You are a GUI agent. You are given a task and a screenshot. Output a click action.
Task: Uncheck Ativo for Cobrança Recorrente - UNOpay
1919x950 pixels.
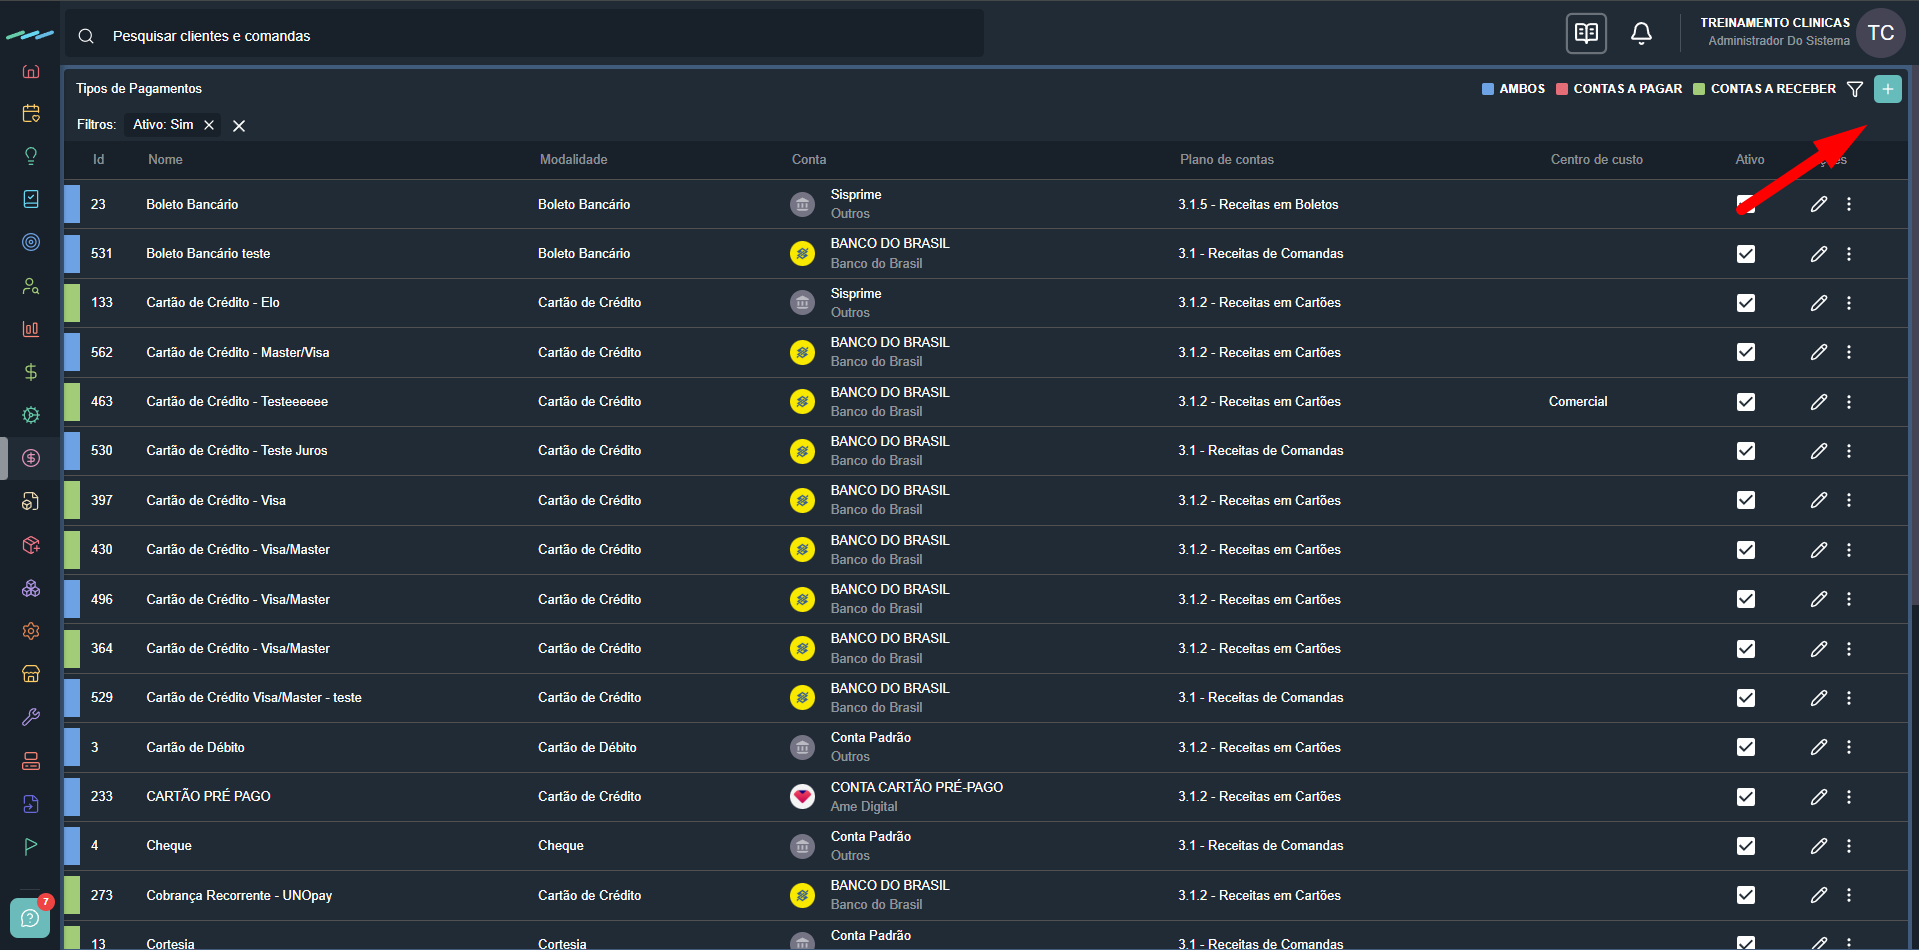[x=1746, y=895]
